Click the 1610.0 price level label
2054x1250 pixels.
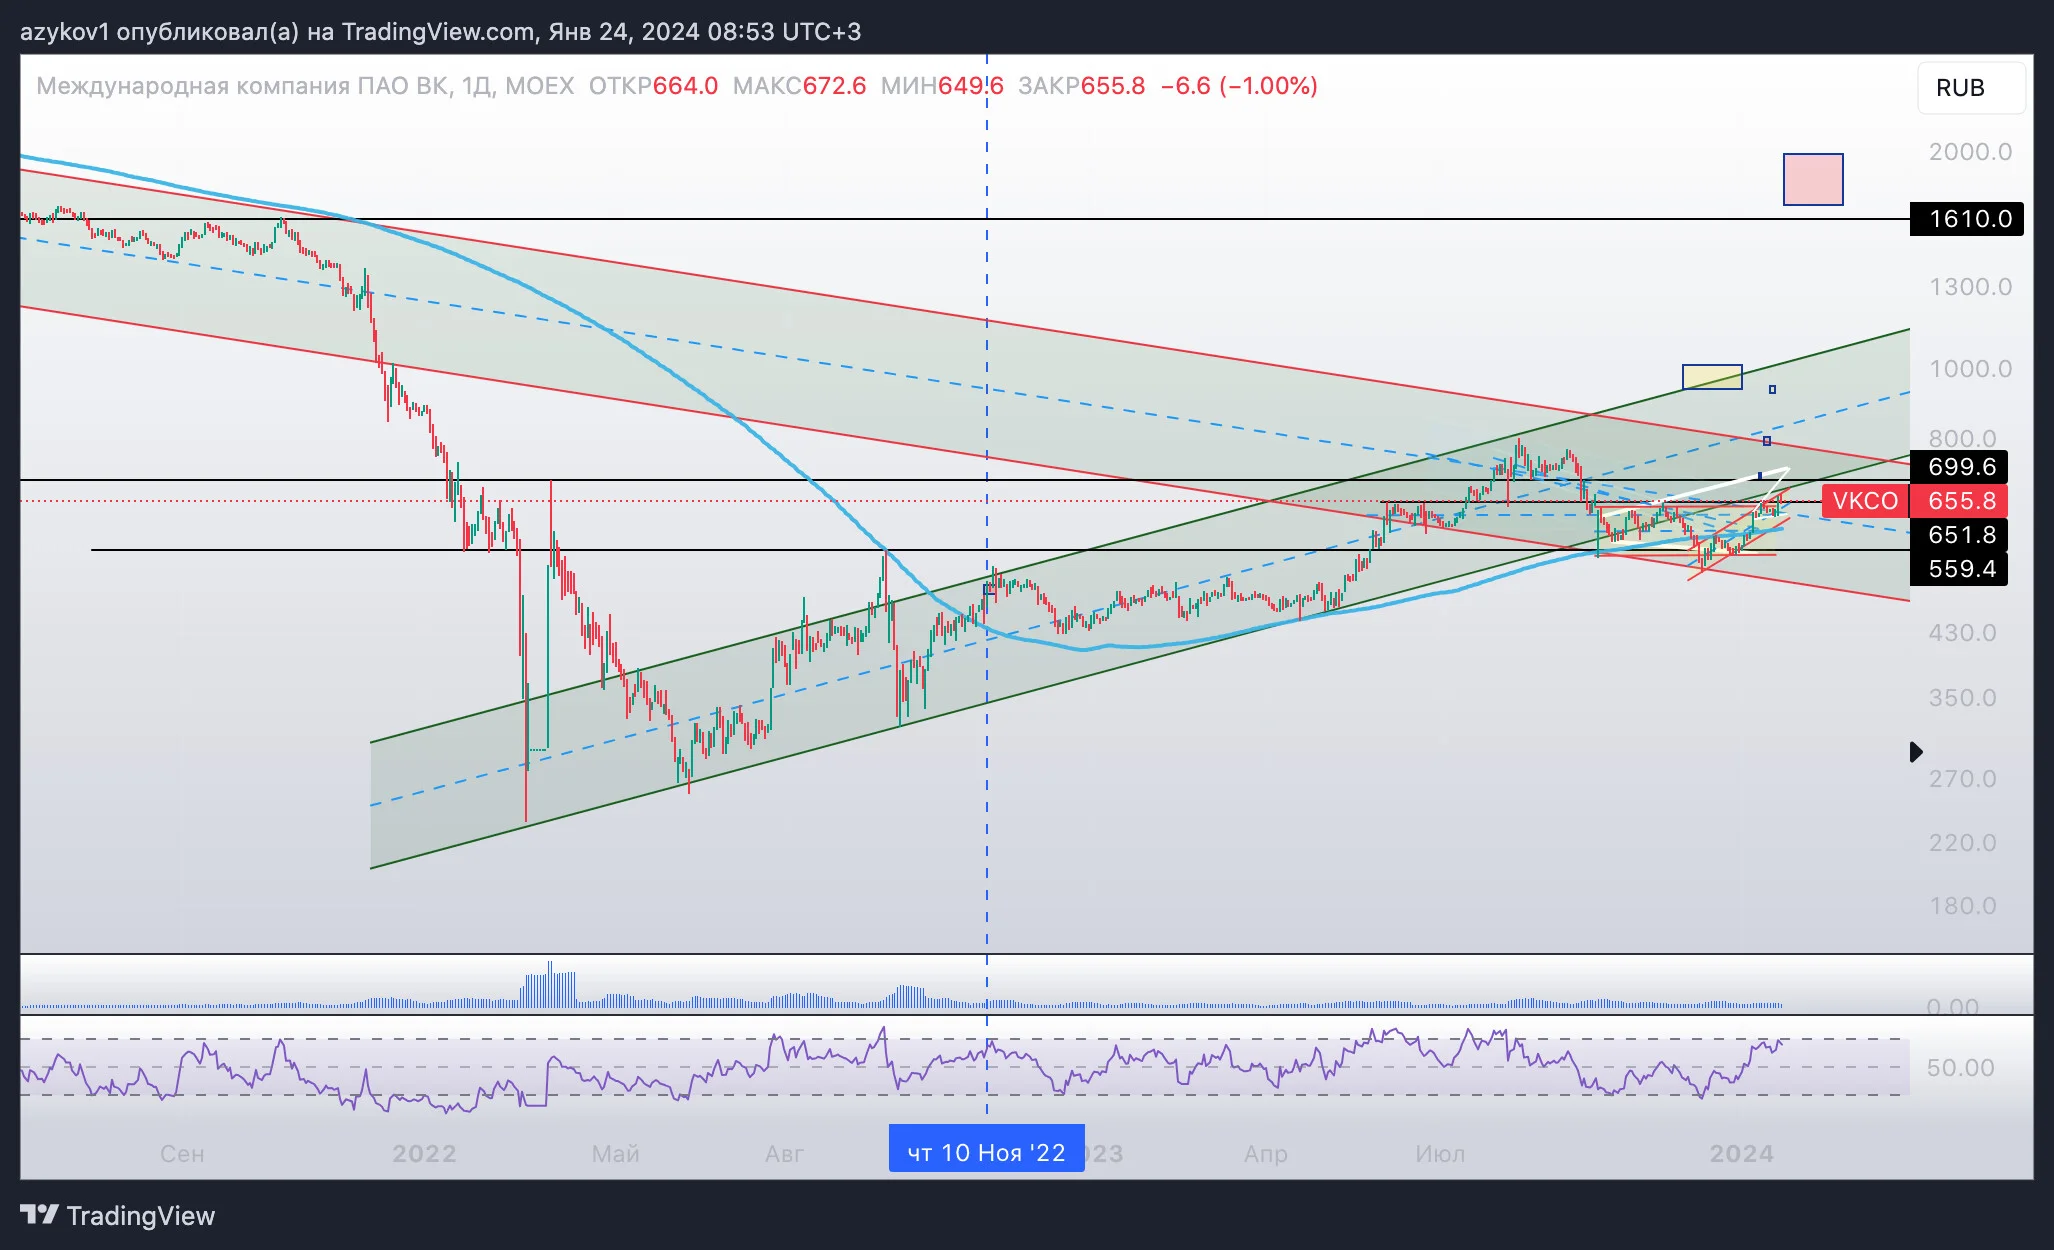[x=1966, y=219]
